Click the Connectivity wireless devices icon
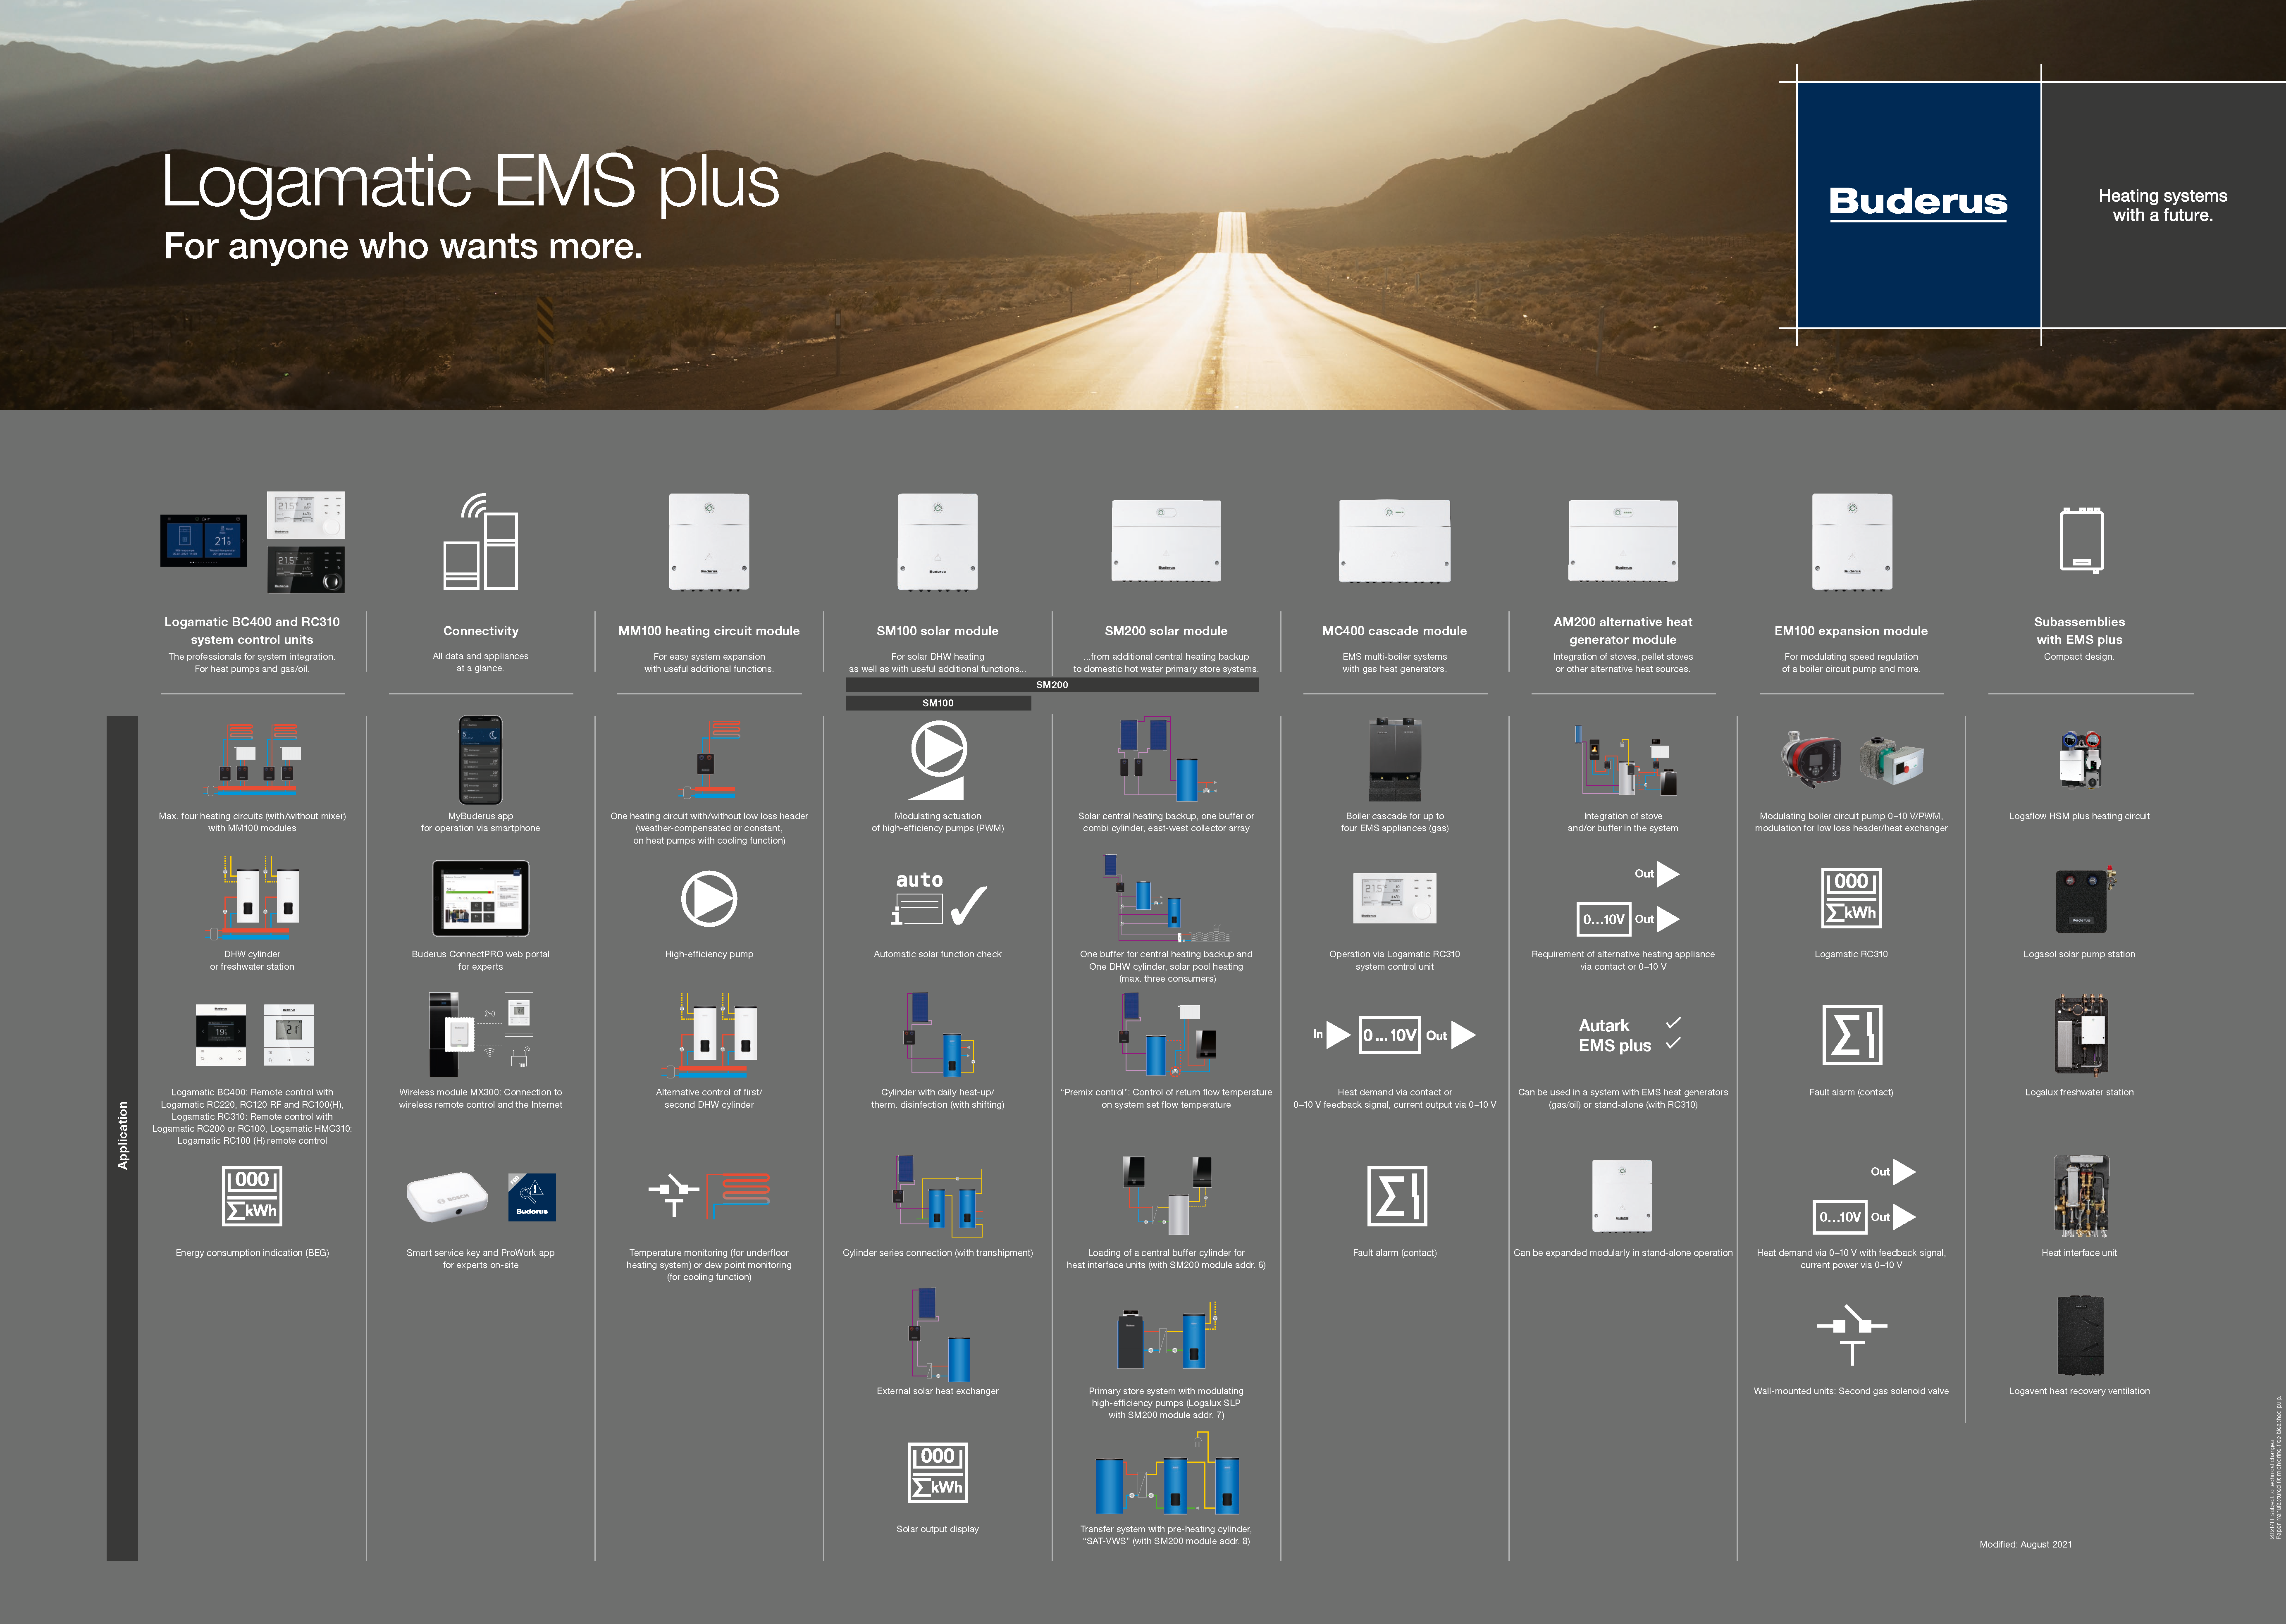The width and height of the screenshot is (2286, 1624). coord(481,541)
